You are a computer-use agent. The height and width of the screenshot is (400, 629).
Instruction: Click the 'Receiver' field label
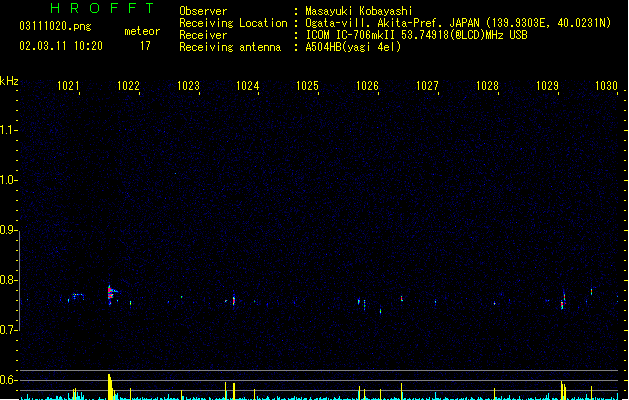[x=203, y=35]
